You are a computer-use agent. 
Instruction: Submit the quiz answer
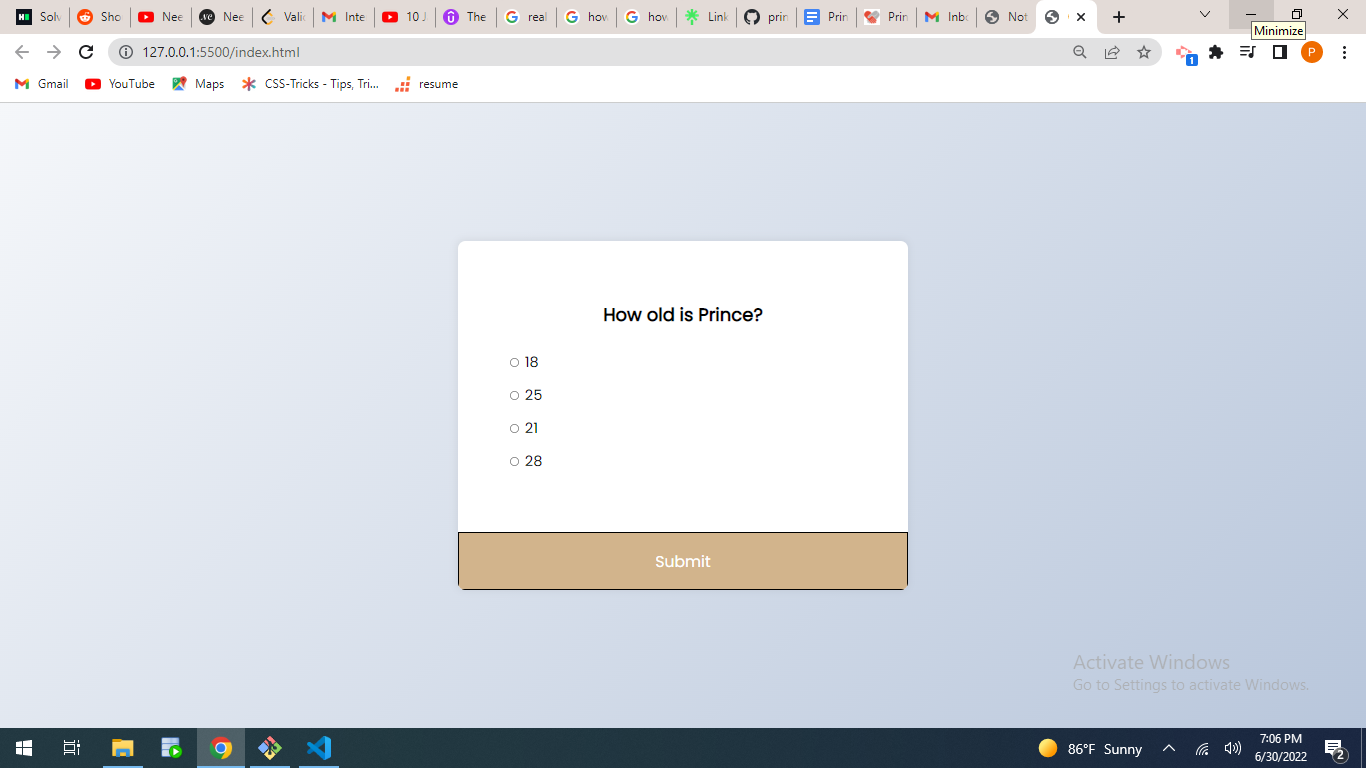682,561
